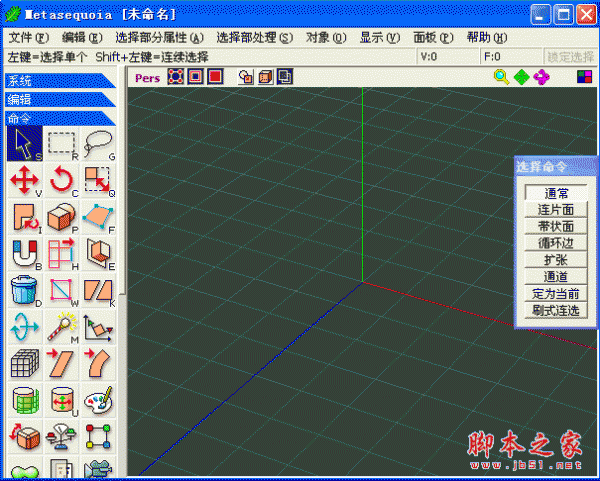
Task: Toggle solid face display in viewport toolbar
Action: pyautogui.click(x=215, y=77)
